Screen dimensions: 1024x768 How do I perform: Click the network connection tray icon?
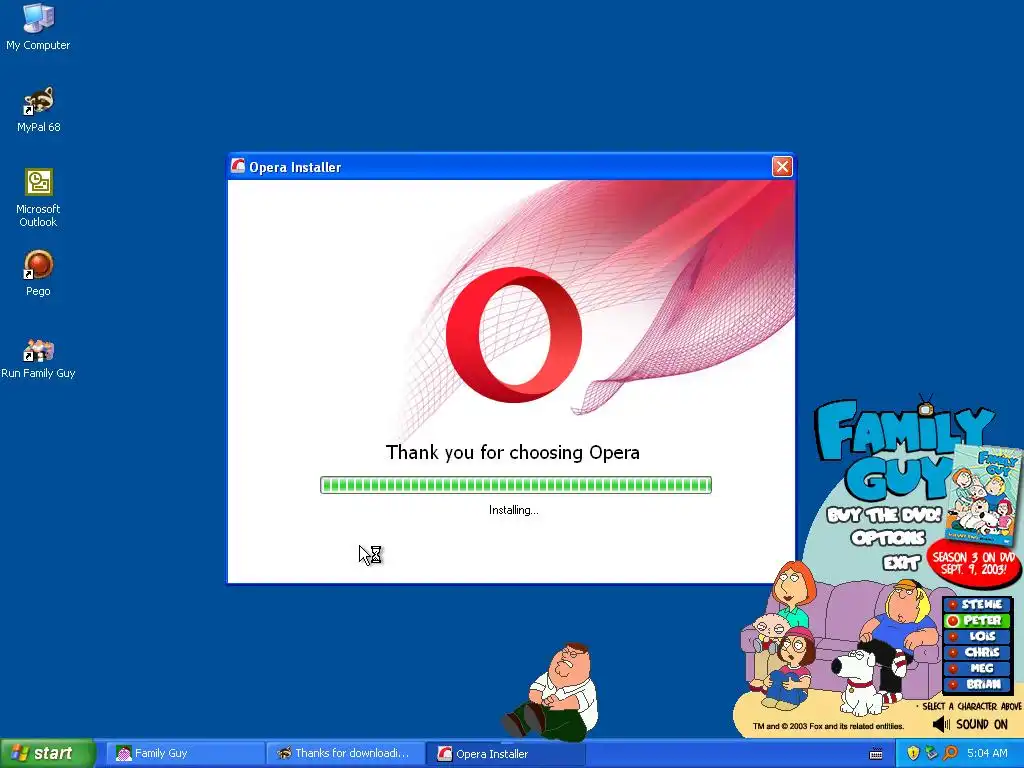pos(931,753)
